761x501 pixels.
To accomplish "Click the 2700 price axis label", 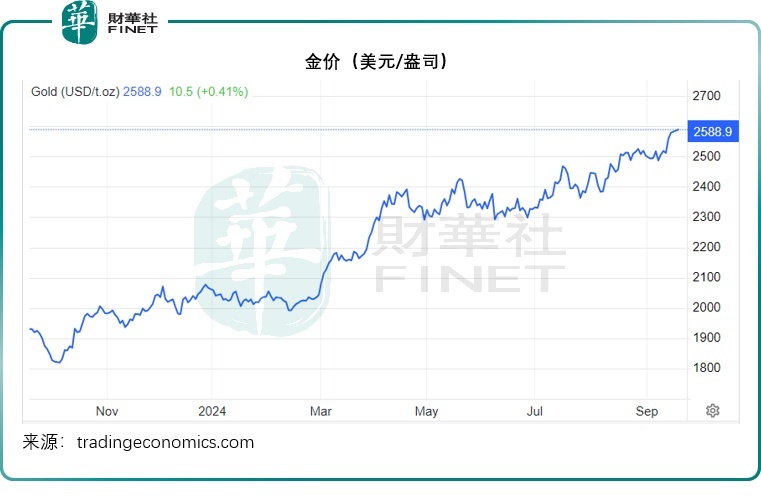I will 706,96.
